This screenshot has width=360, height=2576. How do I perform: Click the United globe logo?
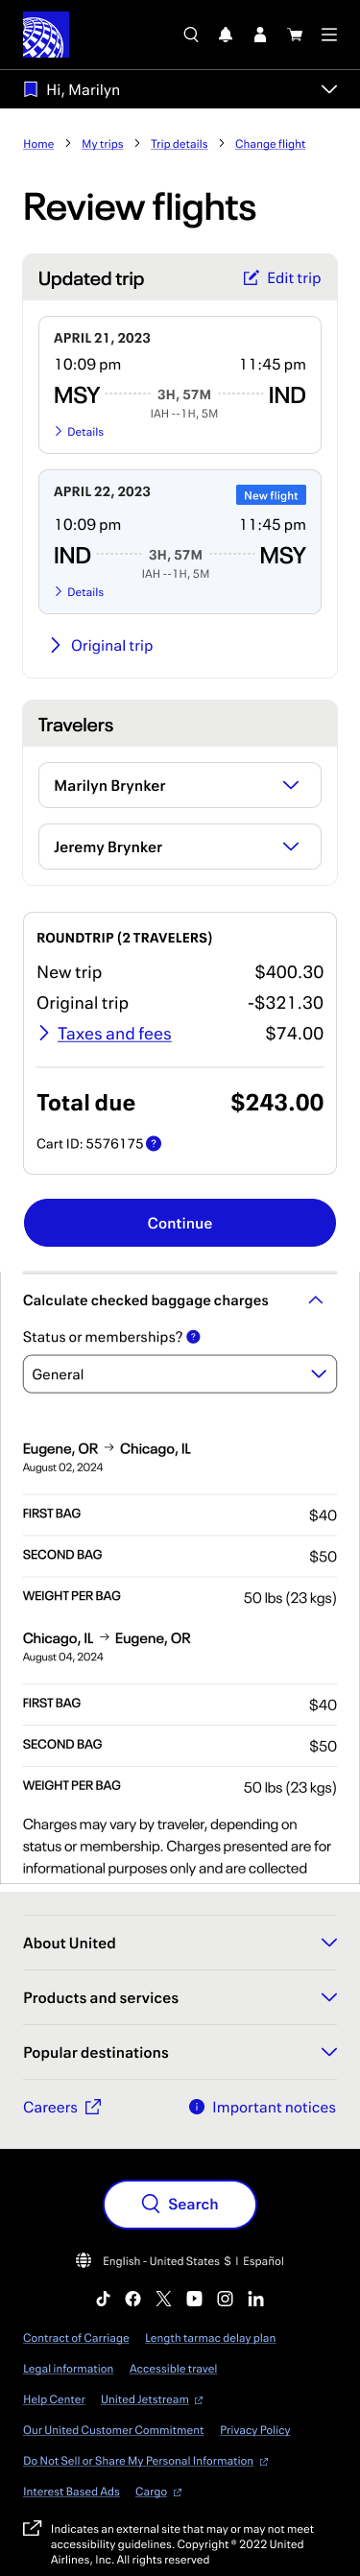(x=46, y=35)
